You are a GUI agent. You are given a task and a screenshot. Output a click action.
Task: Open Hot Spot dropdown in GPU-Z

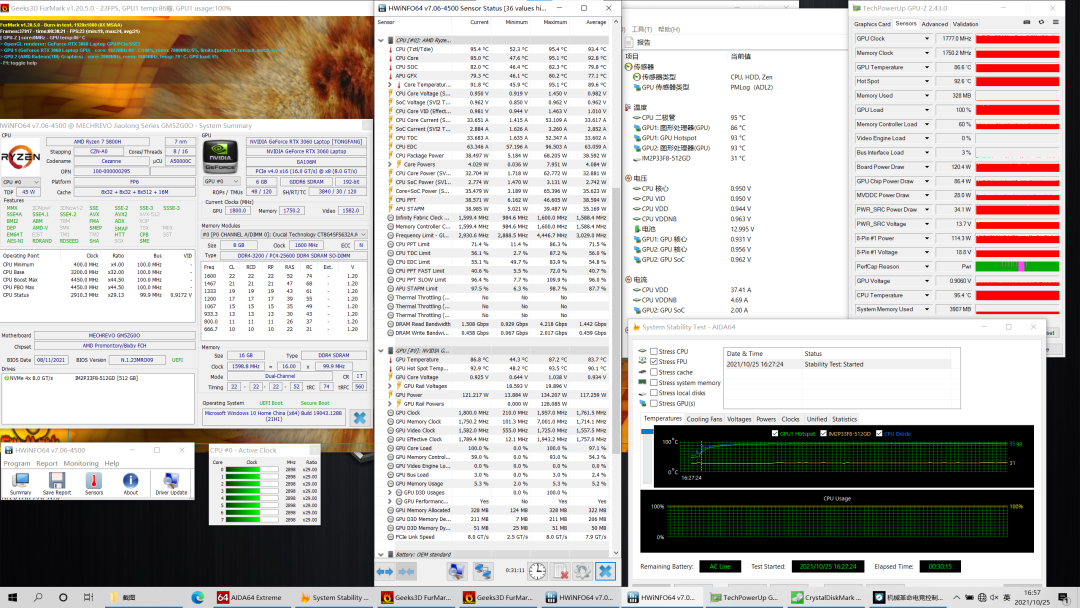point(926,81)
